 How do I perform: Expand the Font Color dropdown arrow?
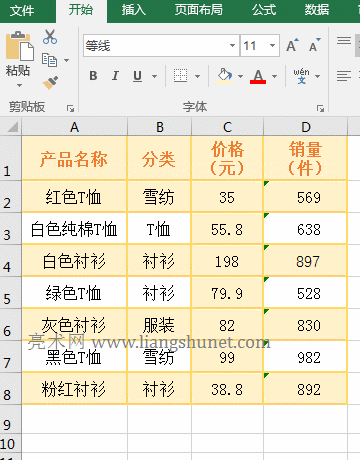pos(274,77)
